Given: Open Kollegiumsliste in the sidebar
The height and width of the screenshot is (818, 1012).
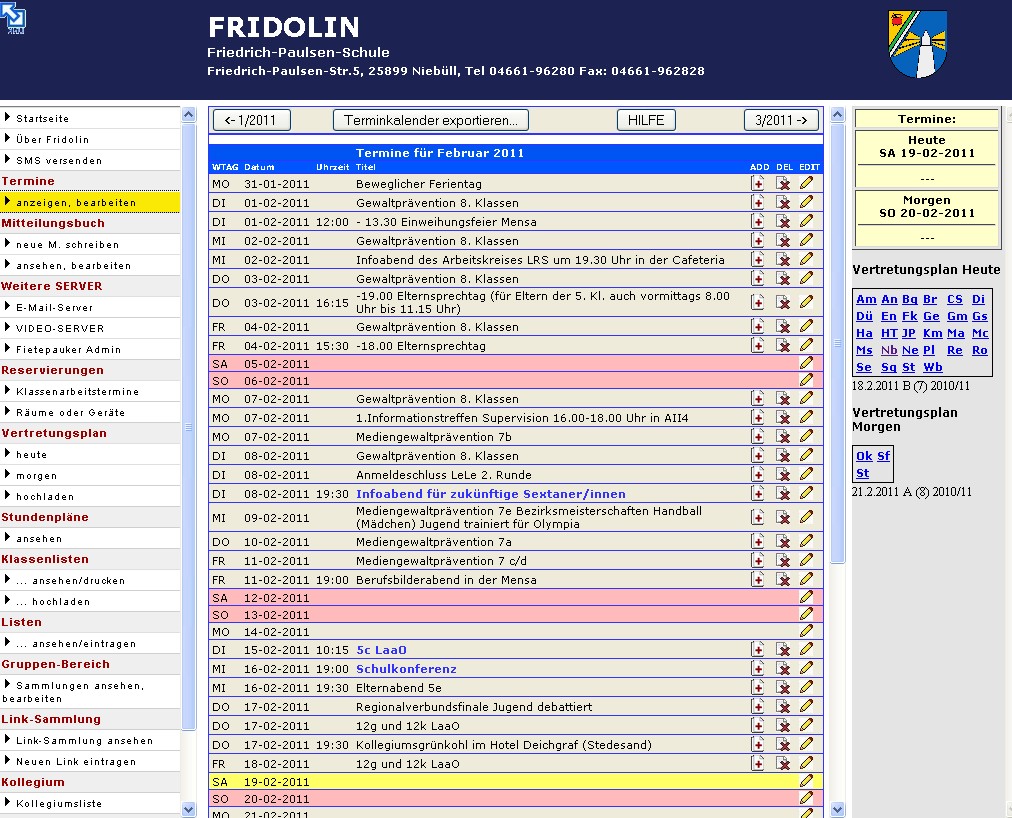Looking at the screenshot, I should tap(59, 803).
